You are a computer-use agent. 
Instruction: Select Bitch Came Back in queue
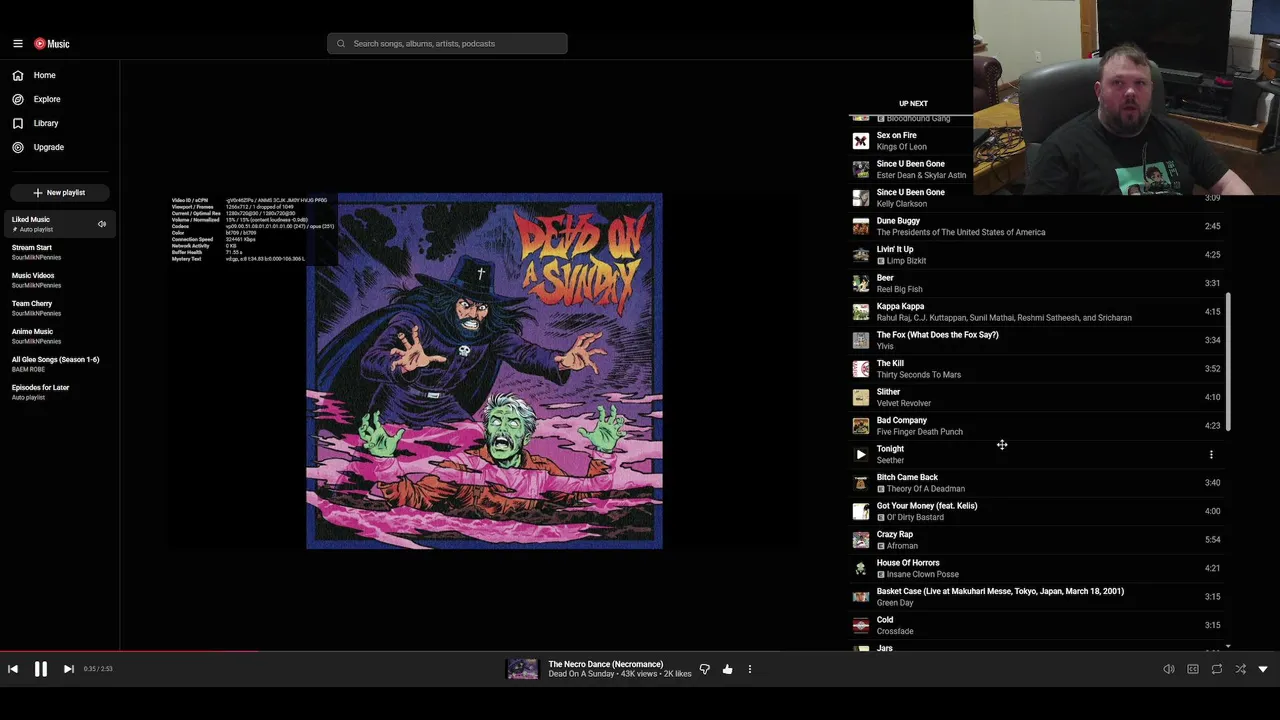[1036, 483]
